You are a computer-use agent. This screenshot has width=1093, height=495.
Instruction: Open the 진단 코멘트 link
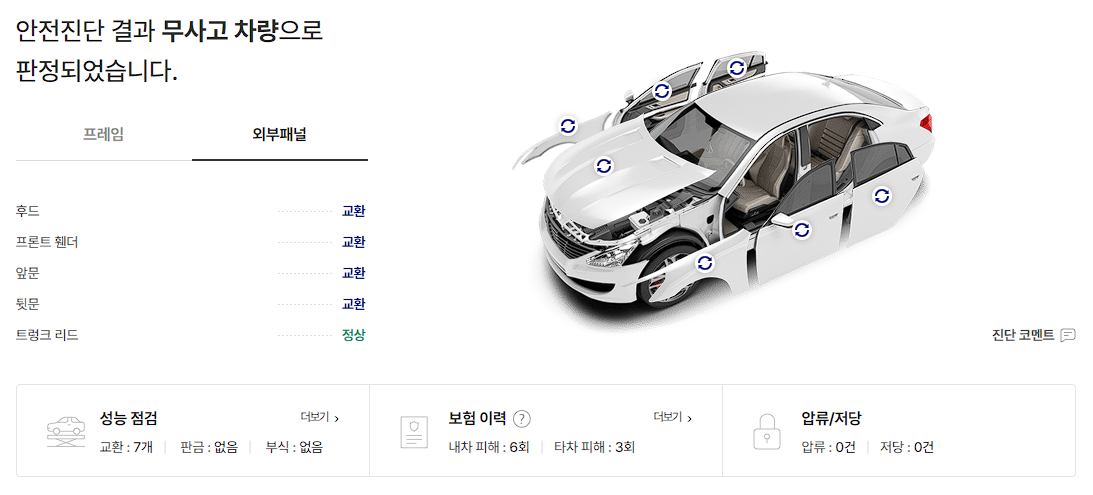[x=1023, y=335]
